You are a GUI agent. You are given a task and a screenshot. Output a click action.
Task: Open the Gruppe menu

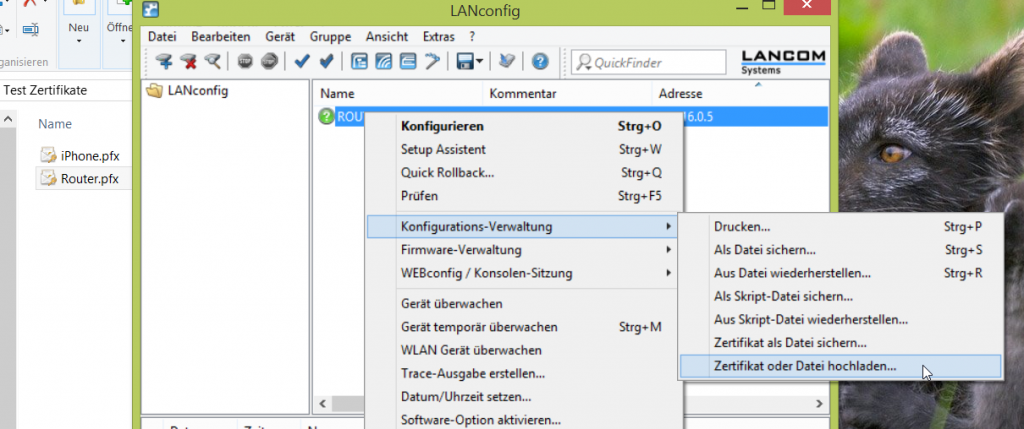(330, 37)
